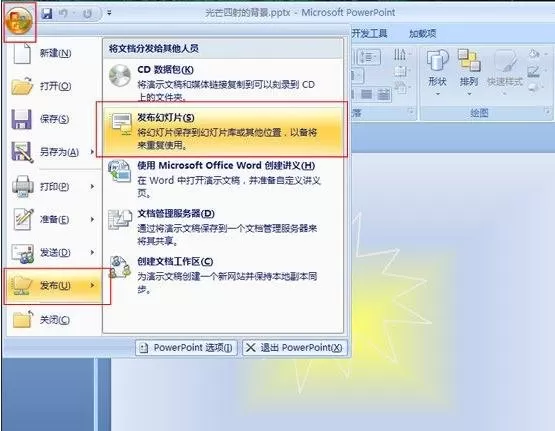Image resolution: width=555 pixels, height=431 pixels.
Task: Click the shape outline icon in ribbon
Action: coord(536,71)
